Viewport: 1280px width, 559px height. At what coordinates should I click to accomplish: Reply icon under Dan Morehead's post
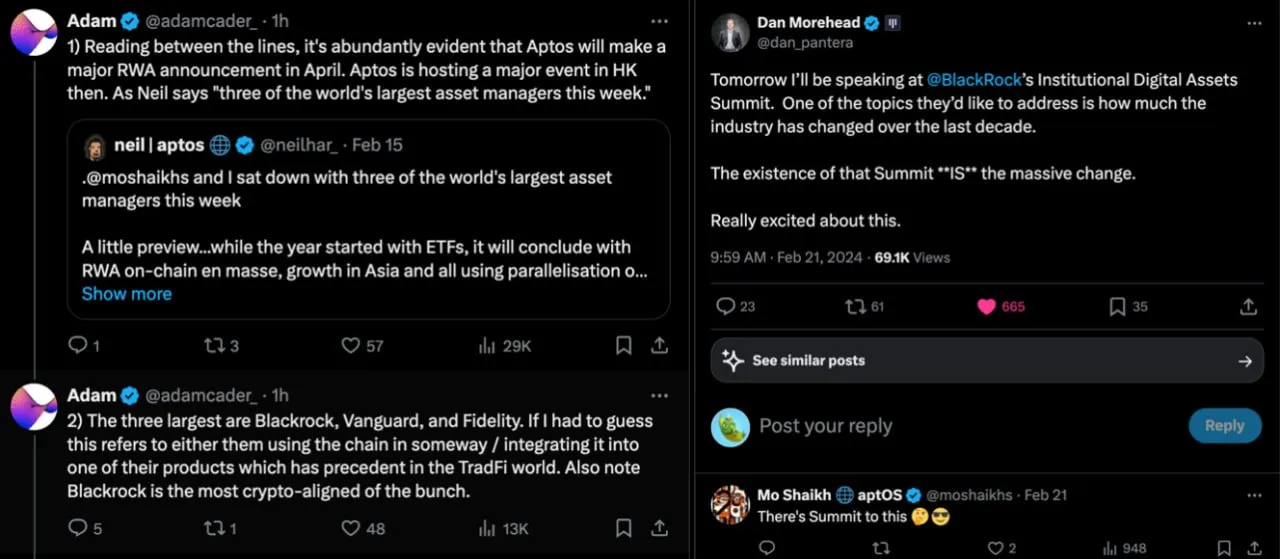pos(727,307)
